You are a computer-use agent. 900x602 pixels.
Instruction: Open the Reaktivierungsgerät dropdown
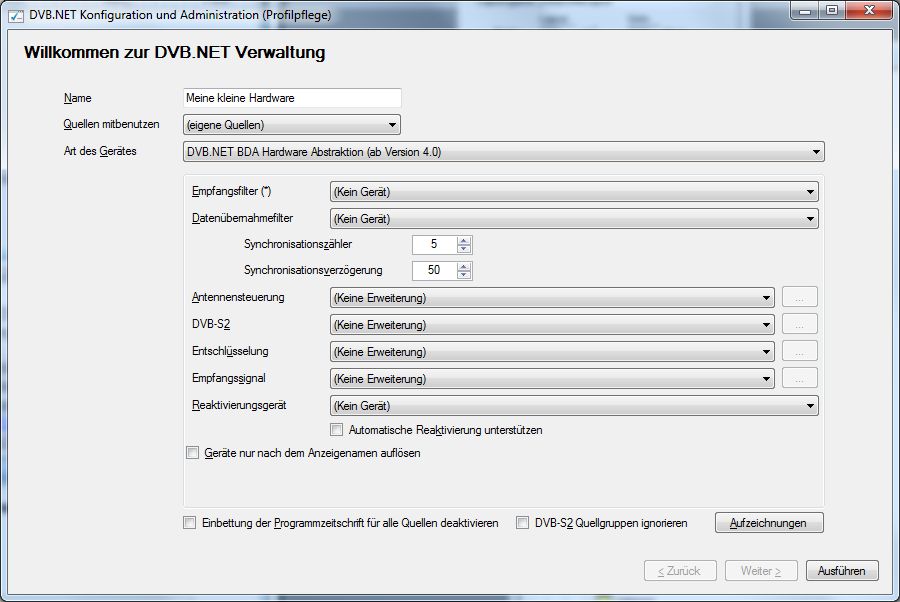574,406
